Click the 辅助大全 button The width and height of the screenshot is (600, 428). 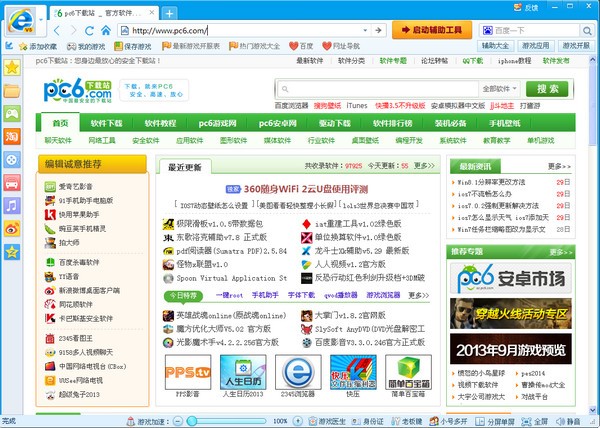tap(495, 46)
